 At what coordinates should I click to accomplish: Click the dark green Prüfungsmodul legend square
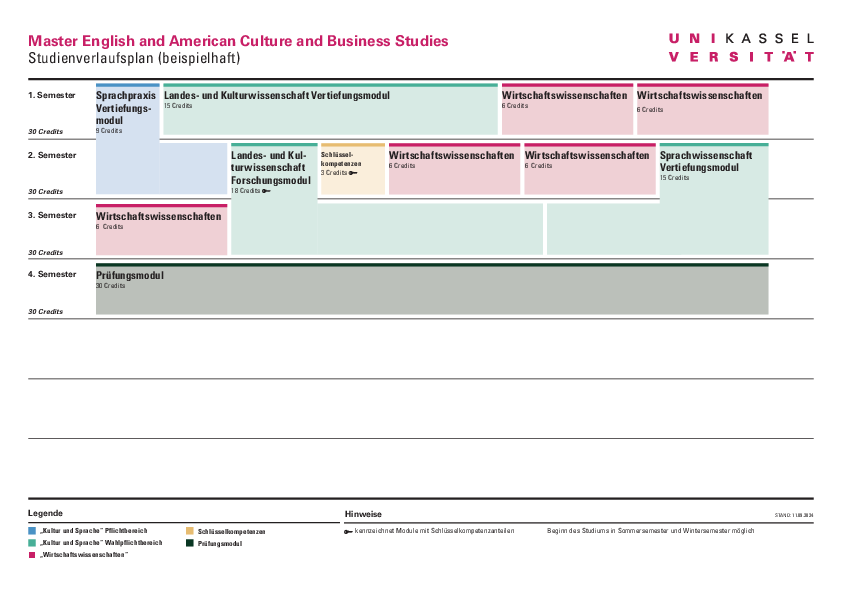(x=190, y=543)
